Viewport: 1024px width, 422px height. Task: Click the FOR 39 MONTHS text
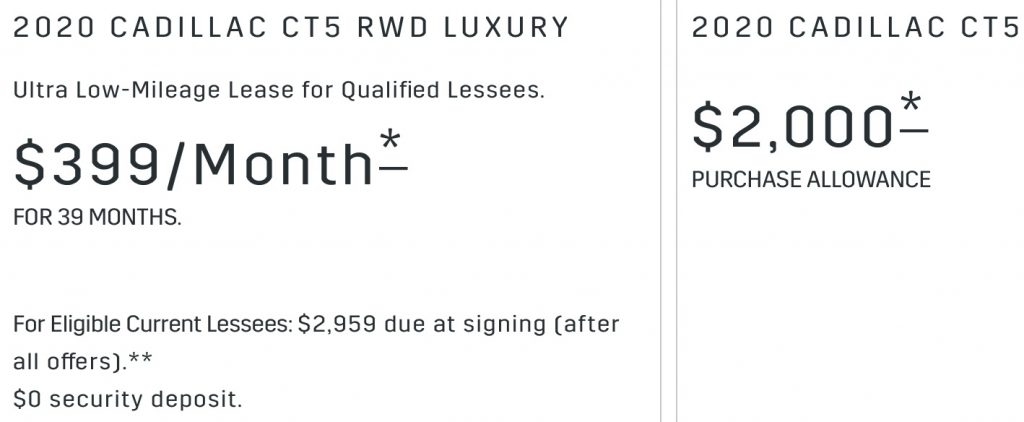point(97,218)
